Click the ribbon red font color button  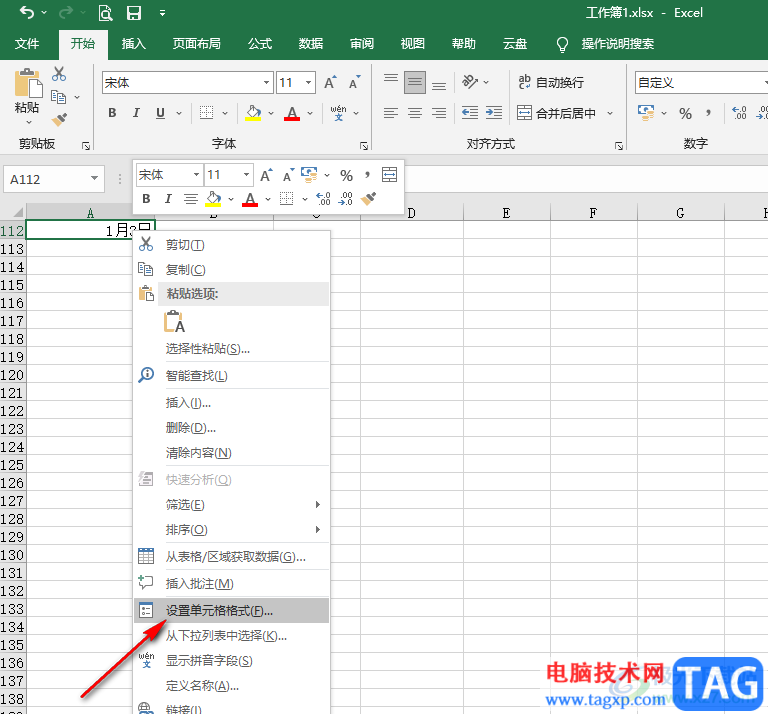[x=292, y=113]
